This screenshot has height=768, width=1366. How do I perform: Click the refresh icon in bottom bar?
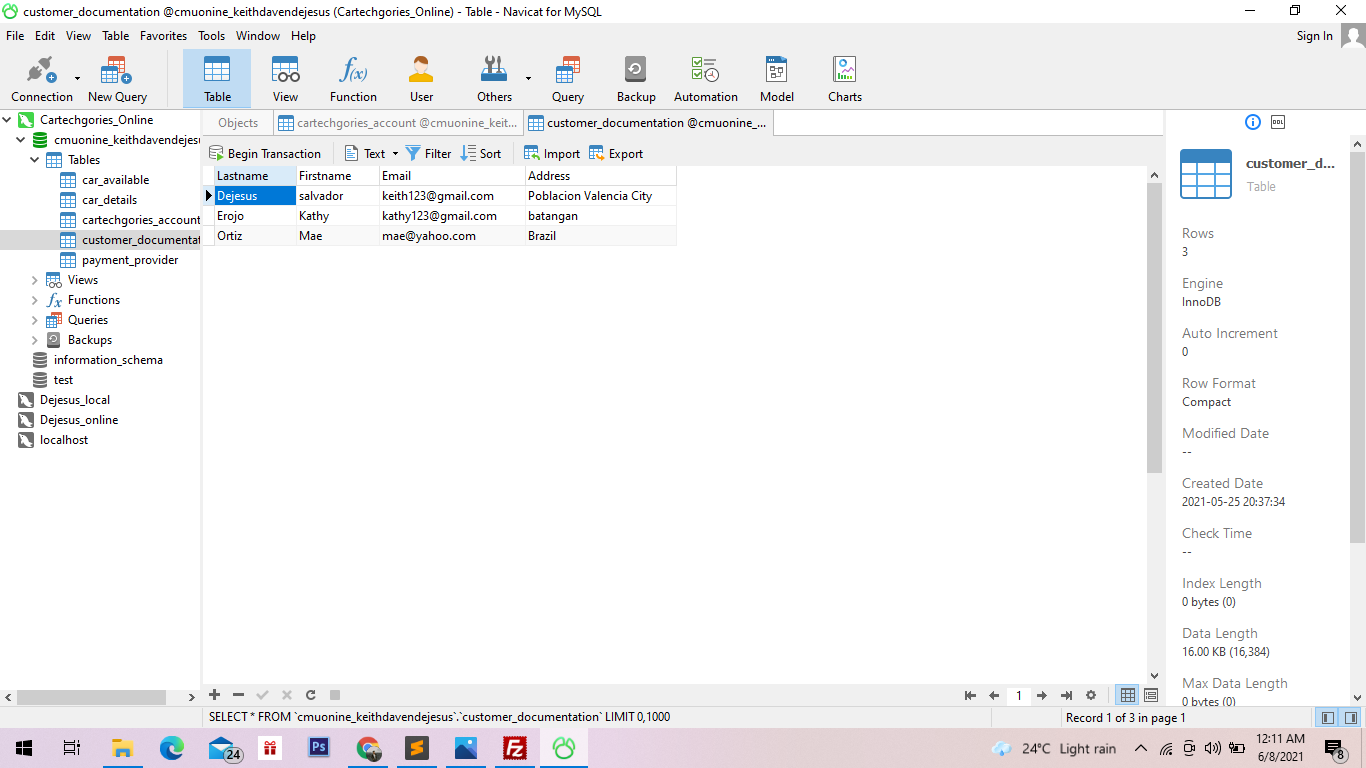point(311,695)
